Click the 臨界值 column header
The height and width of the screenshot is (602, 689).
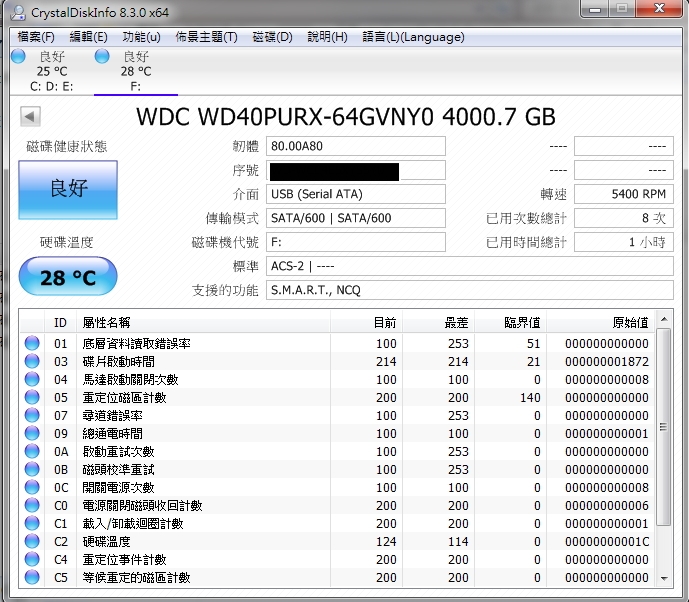(x=510, y=323)
